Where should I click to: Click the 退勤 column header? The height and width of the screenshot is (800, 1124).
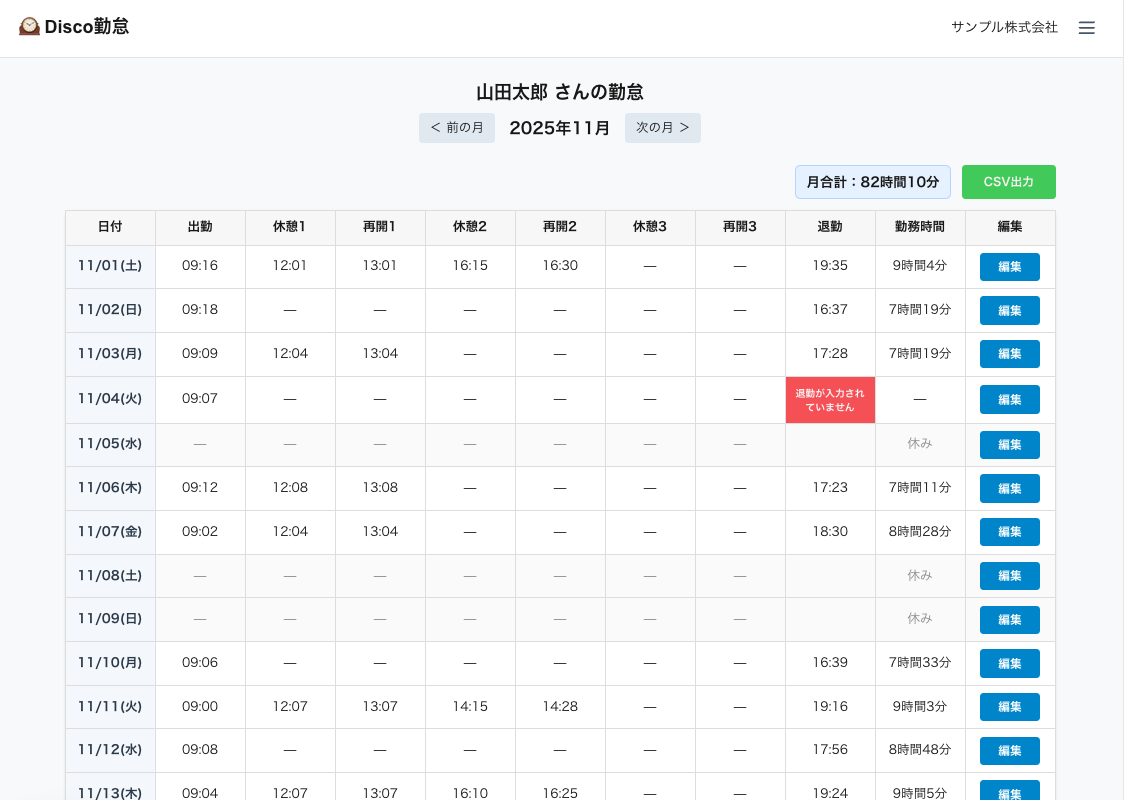[x=830, y=227]
